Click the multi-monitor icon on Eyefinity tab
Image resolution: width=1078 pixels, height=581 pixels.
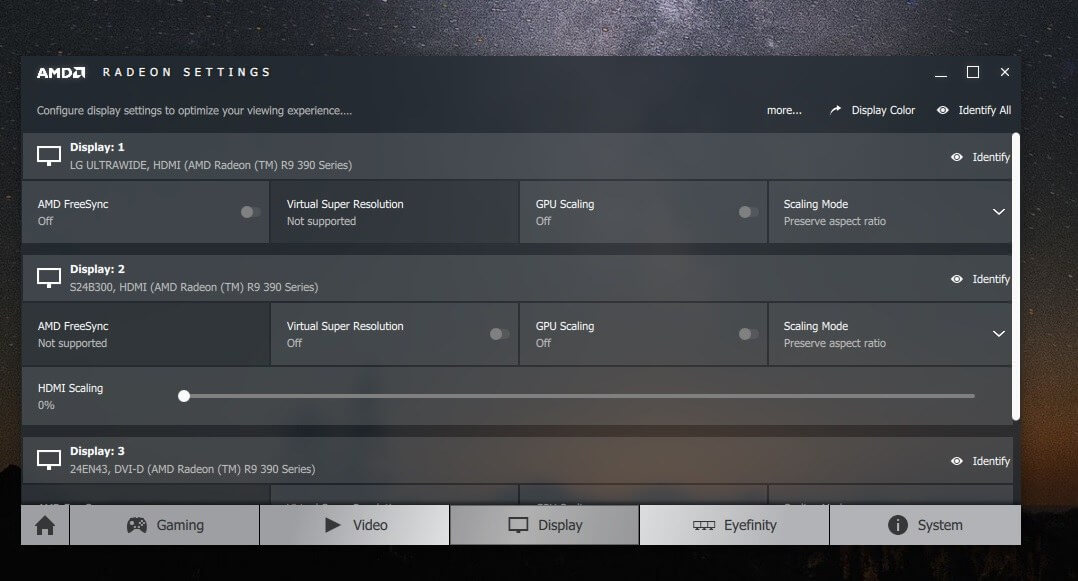pyautogui.click(x=704, y=525)
